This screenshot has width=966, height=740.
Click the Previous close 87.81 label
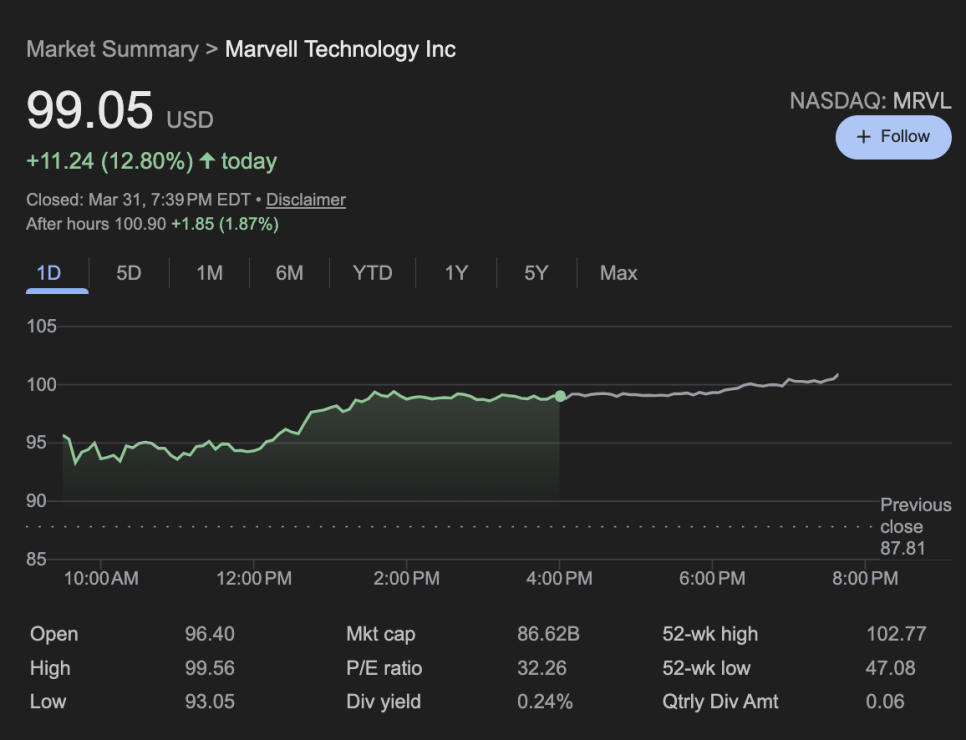902,527
